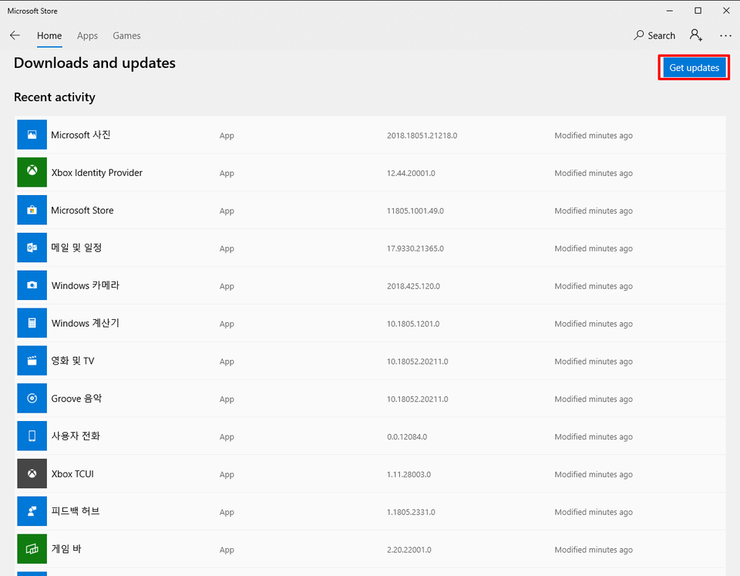The image size is (740, 576).
Task: Click the App type label for Groove 음악
Action: coord(227,399)
